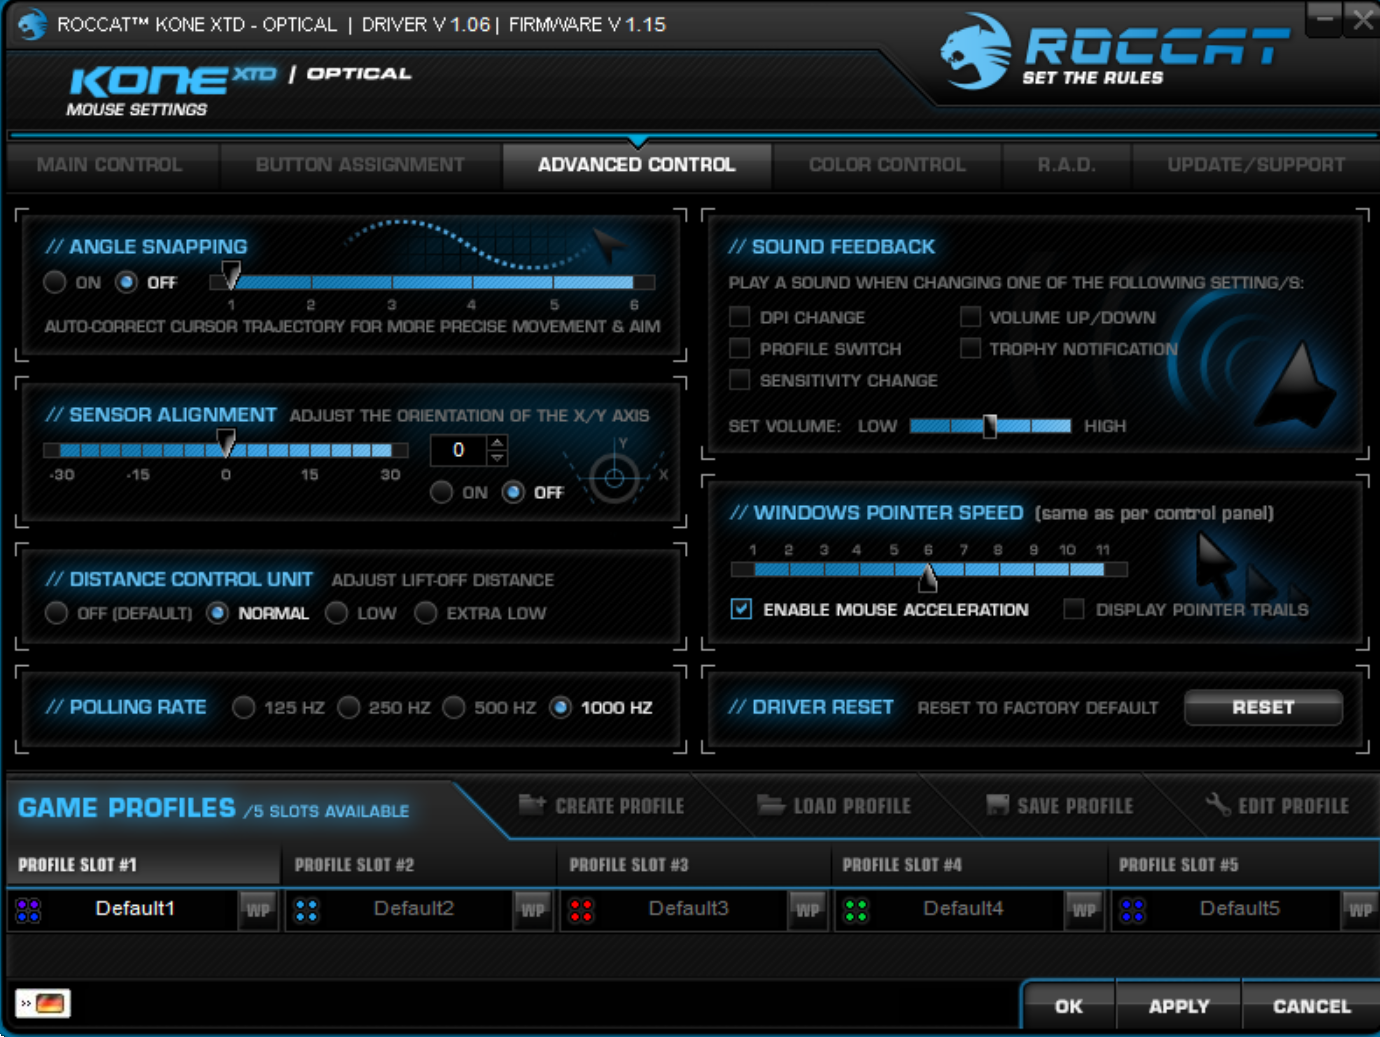Click Edit Profile
The height and width of the screenshot is (1037, 1380).
(x=1277, y=806)
